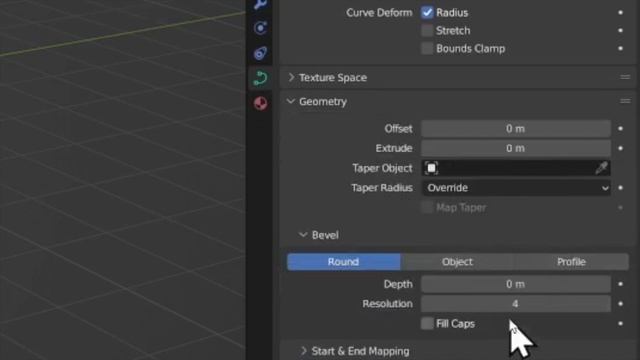This screenshot has width=640, height=360.
Task: Toggle the Map Taper checkbox
Action: click(427, 207)
